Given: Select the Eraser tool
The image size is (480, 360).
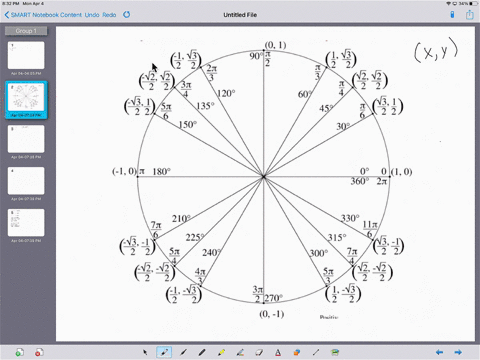Looking at the screenshot, I should (259, 352).
